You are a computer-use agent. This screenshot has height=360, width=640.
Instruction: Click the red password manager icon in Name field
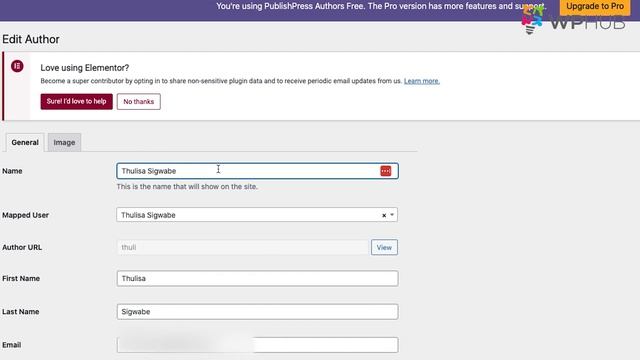386,171
